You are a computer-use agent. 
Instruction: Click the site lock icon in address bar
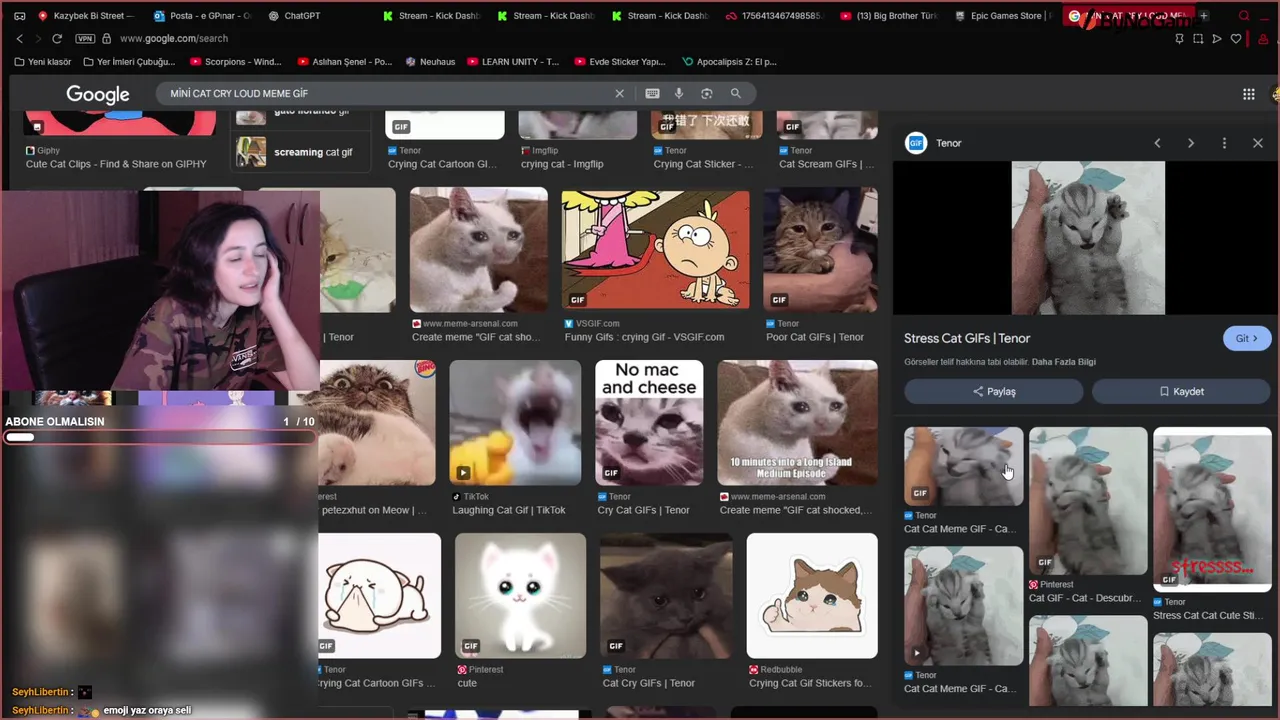[x=106, y=38]
